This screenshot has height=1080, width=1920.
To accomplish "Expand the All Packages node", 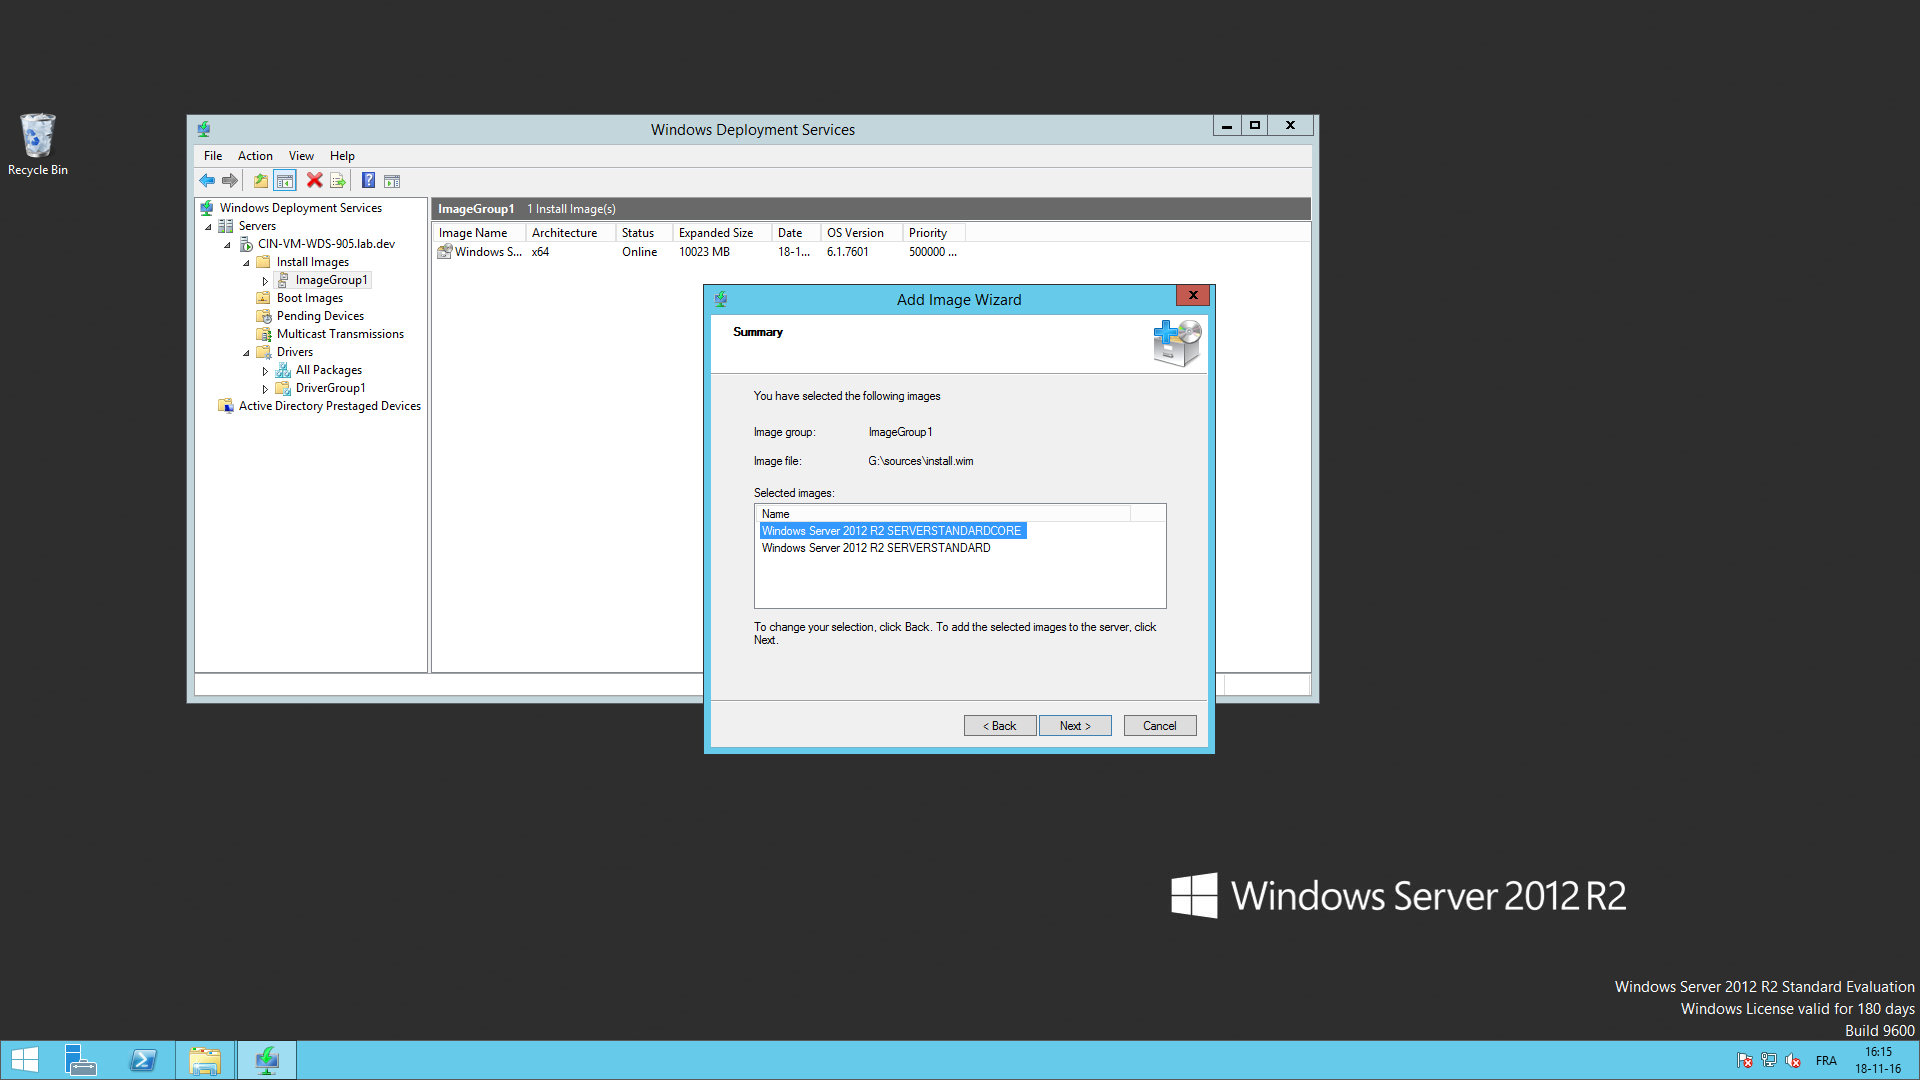I will pos(265,371).
